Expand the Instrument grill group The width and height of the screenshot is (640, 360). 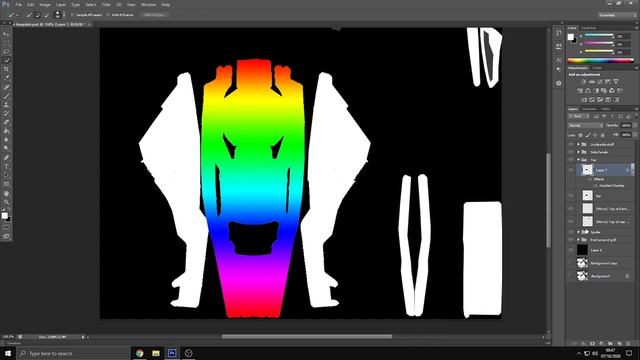coord(578,240)
